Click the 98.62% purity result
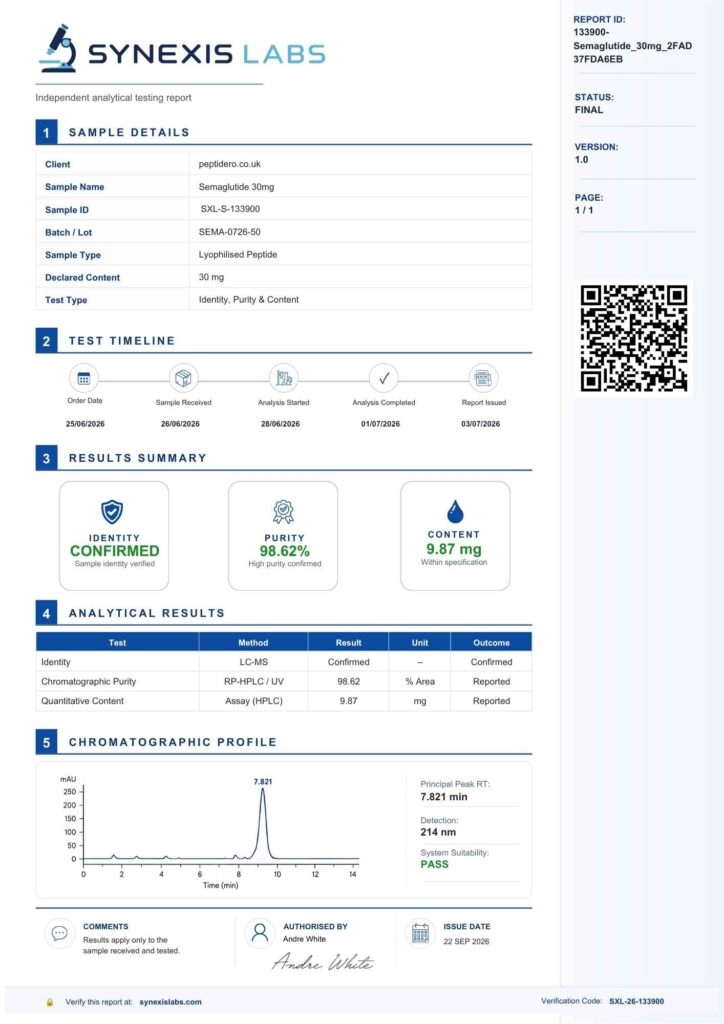This screenshot has width=724, height=1024. [x=285, y=551]
